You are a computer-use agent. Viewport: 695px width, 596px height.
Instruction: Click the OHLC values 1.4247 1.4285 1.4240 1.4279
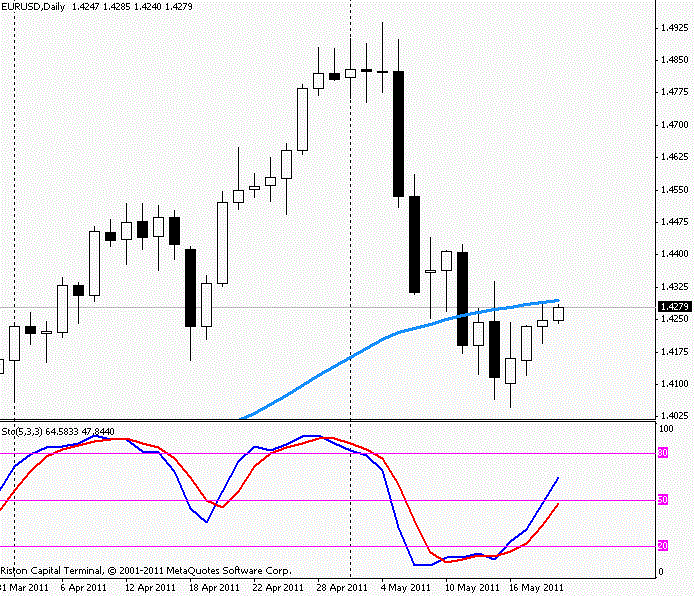click(132, 7)
